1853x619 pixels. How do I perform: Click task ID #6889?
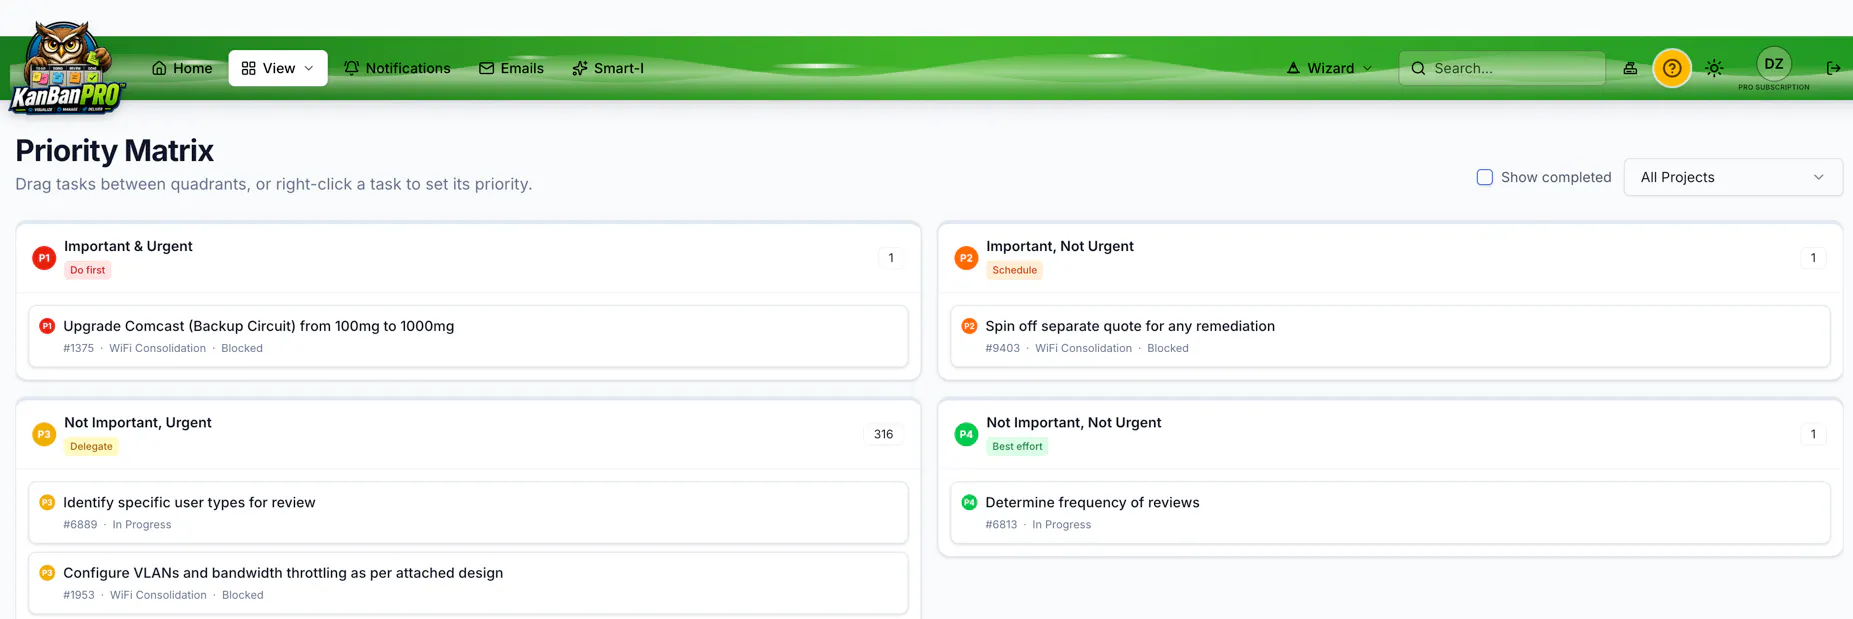point(80,524)
